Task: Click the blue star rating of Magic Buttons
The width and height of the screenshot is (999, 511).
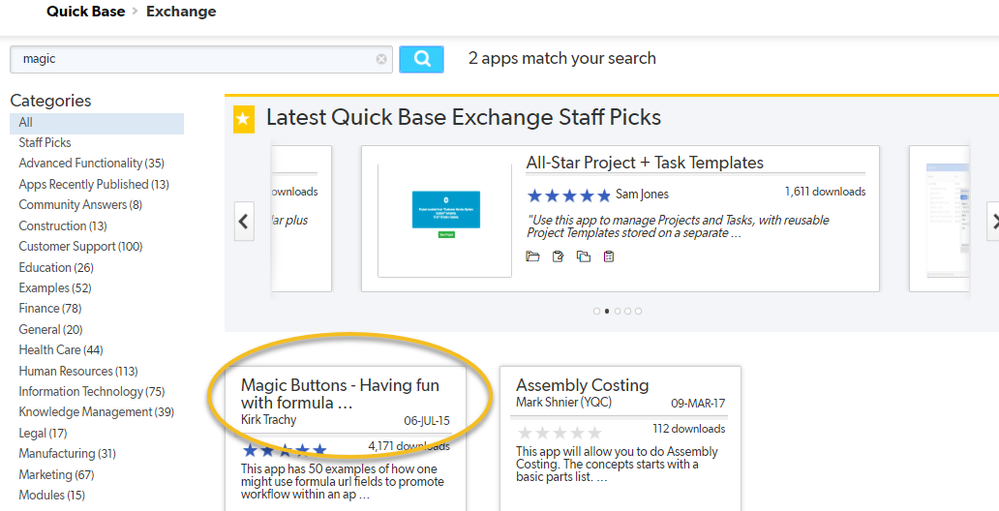Action: tap(285, 450)
